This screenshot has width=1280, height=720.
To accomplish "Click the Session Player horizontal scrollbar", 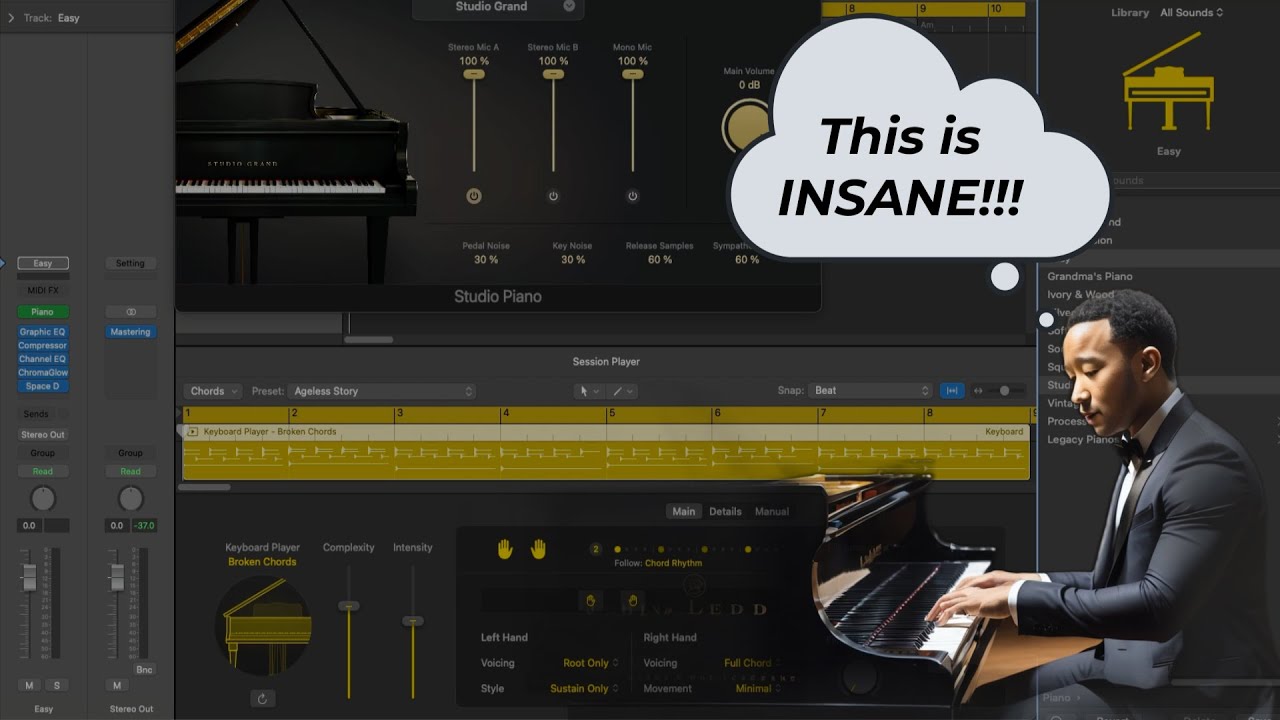I will coord(205,487).
